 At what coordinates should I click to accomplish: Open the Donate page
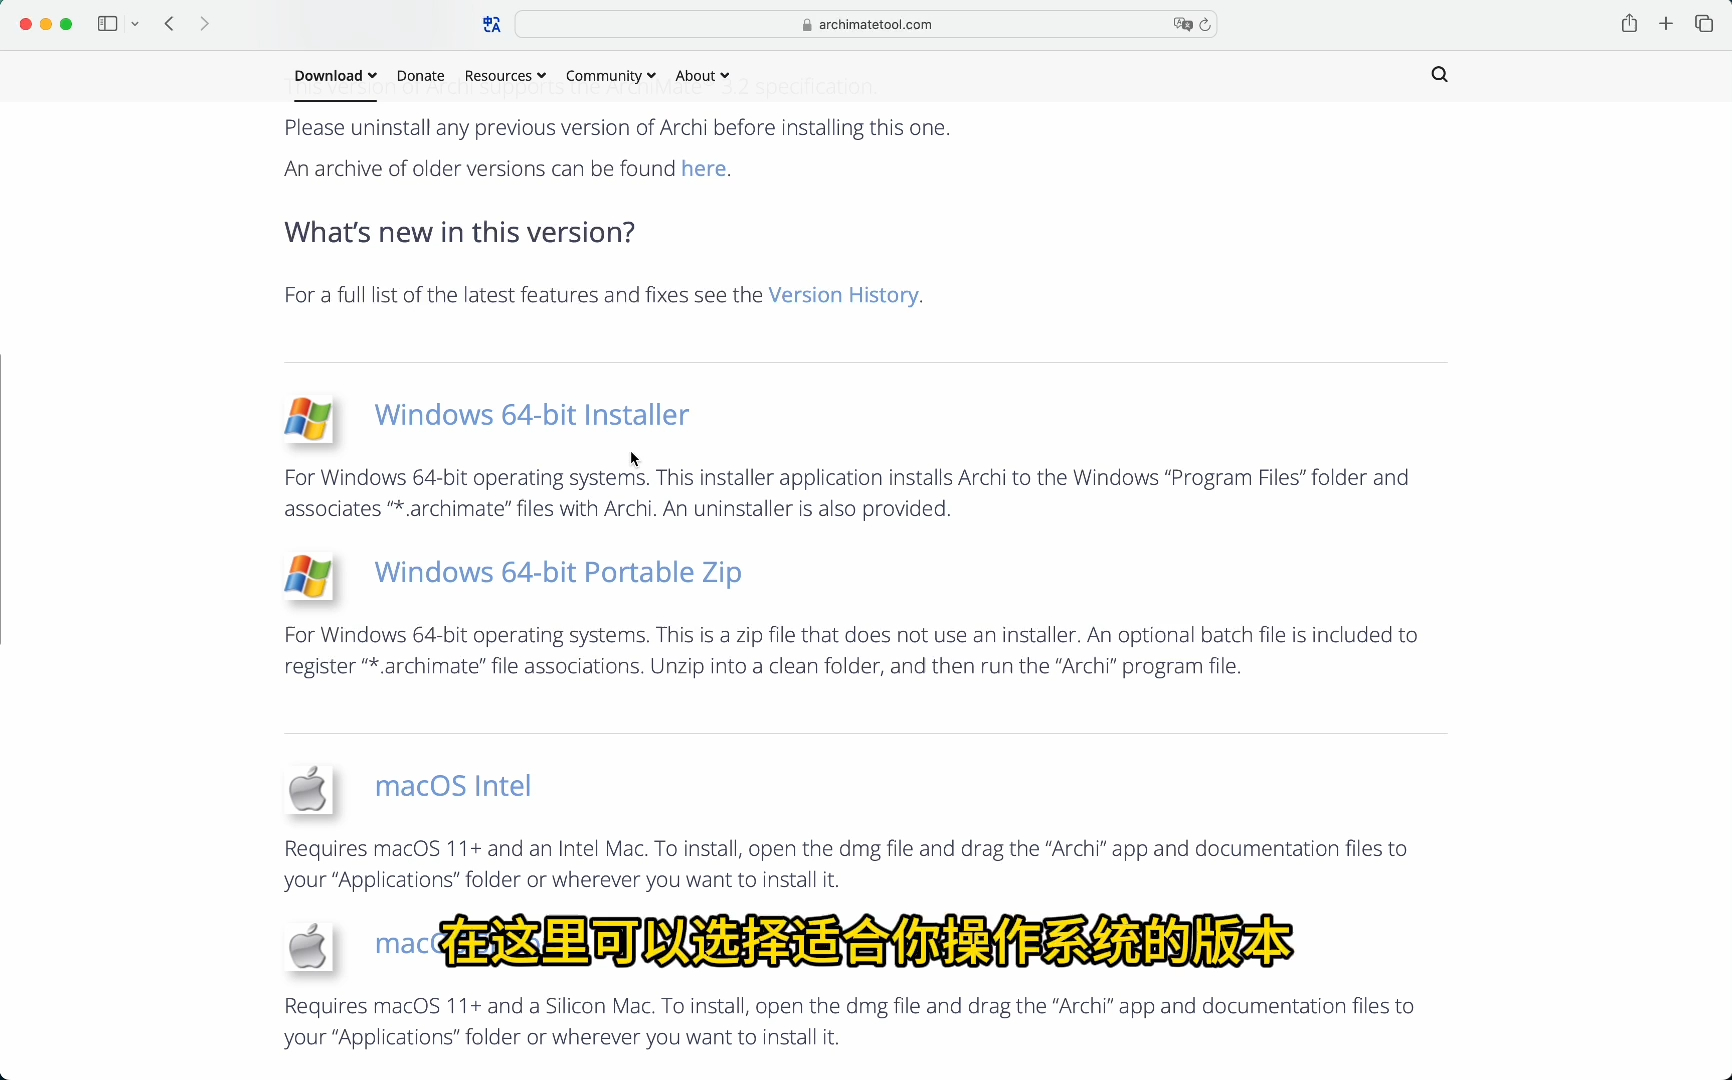click(x=420, y=76)
